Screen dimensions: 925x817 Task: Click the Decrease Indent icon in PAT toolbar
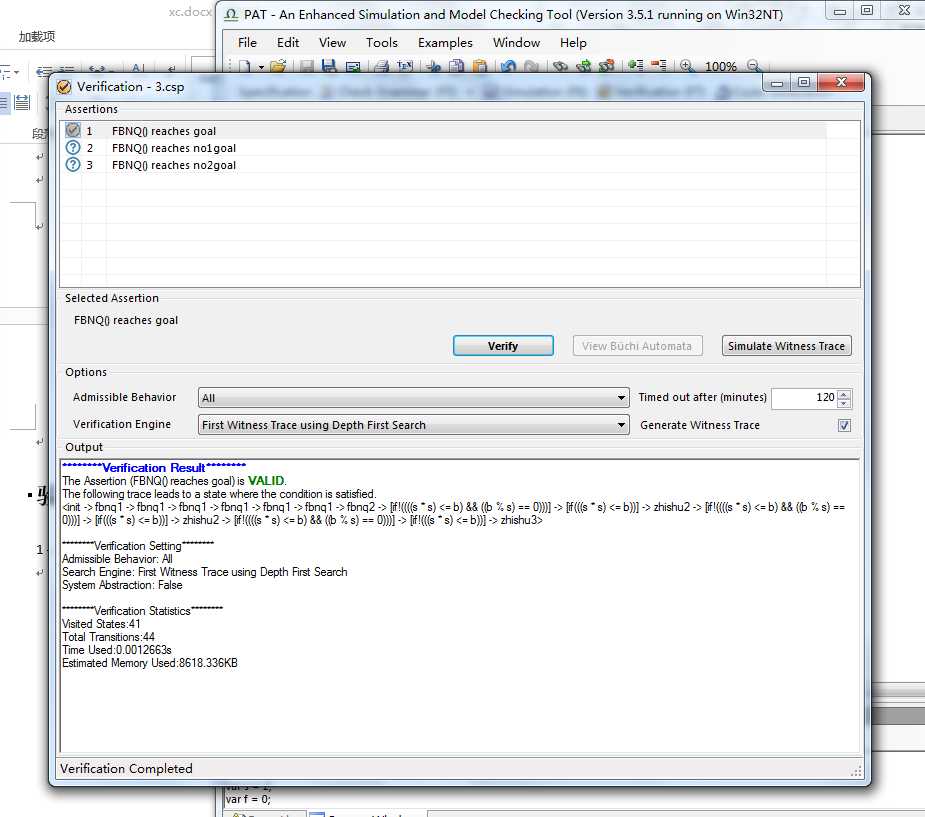pos(659,66)
